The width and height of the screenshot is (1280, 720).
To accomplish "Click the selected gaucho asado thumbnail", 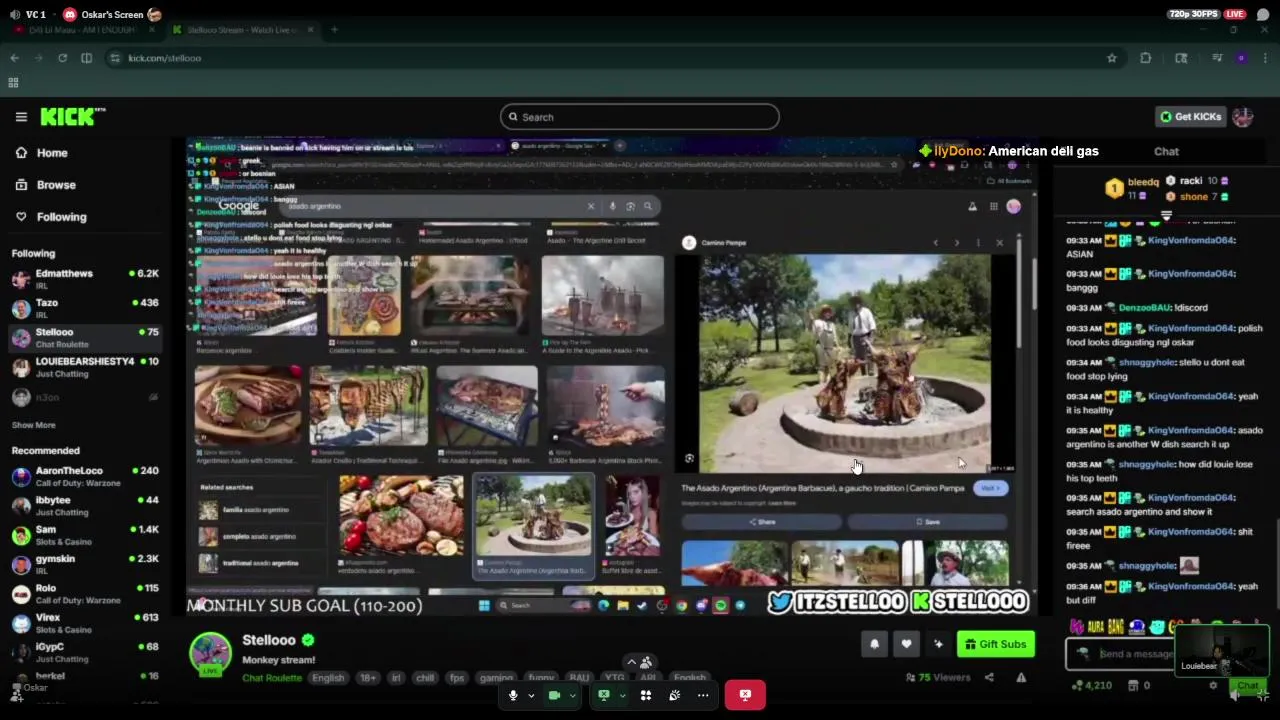I will [x=533, y=516].
